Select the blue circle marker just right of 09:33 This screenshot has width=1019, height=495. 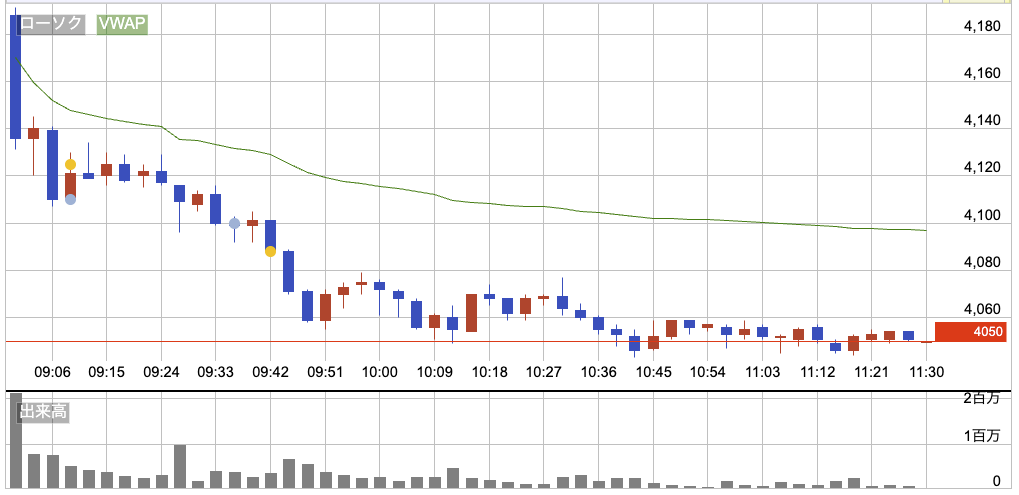(234, 223)
